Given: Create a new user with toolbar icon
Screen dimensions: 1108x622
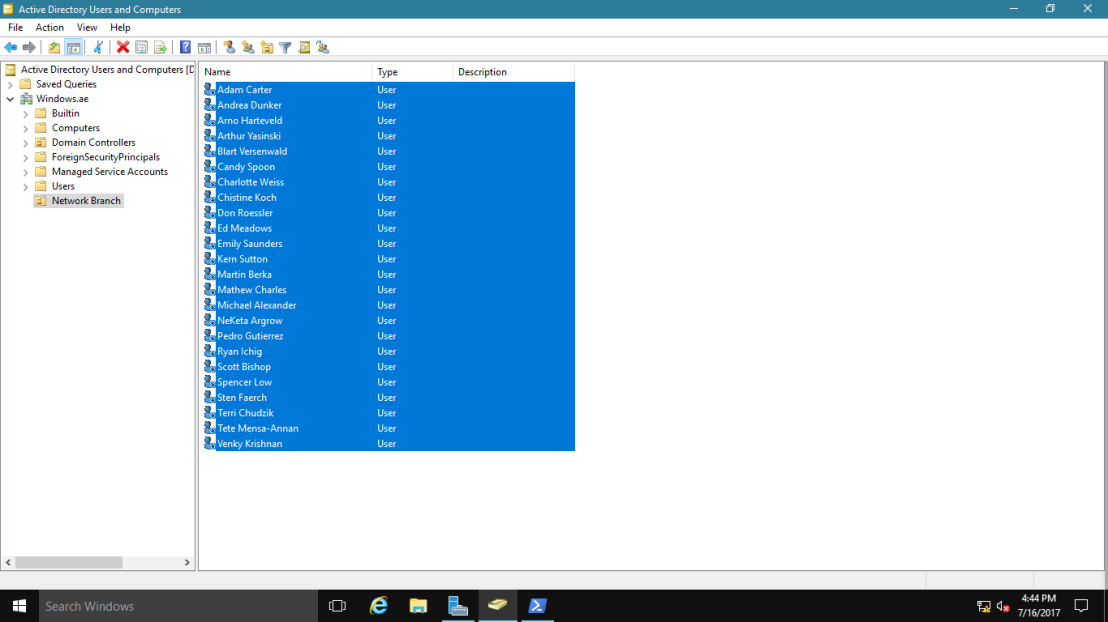Looking at the screenshot, I should (229, 47).
